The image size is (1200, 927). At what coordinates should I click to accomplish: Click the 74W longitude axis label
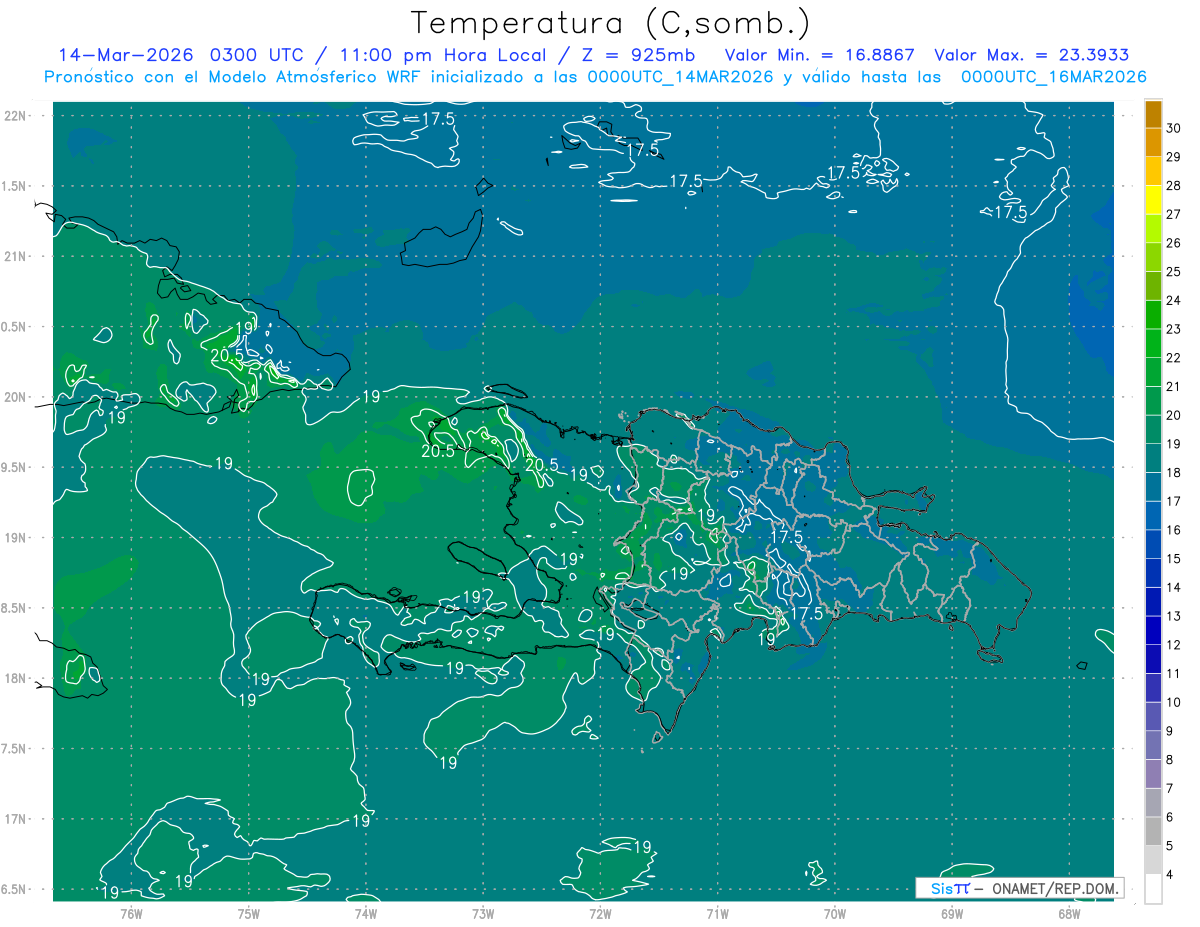click(x=366, y=913)
